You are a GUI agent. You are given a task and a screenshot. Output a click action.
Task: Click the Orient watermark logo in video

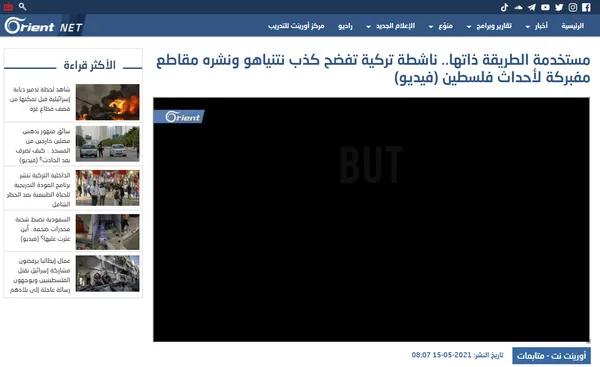pyautogui.click(x=179, y=117)
